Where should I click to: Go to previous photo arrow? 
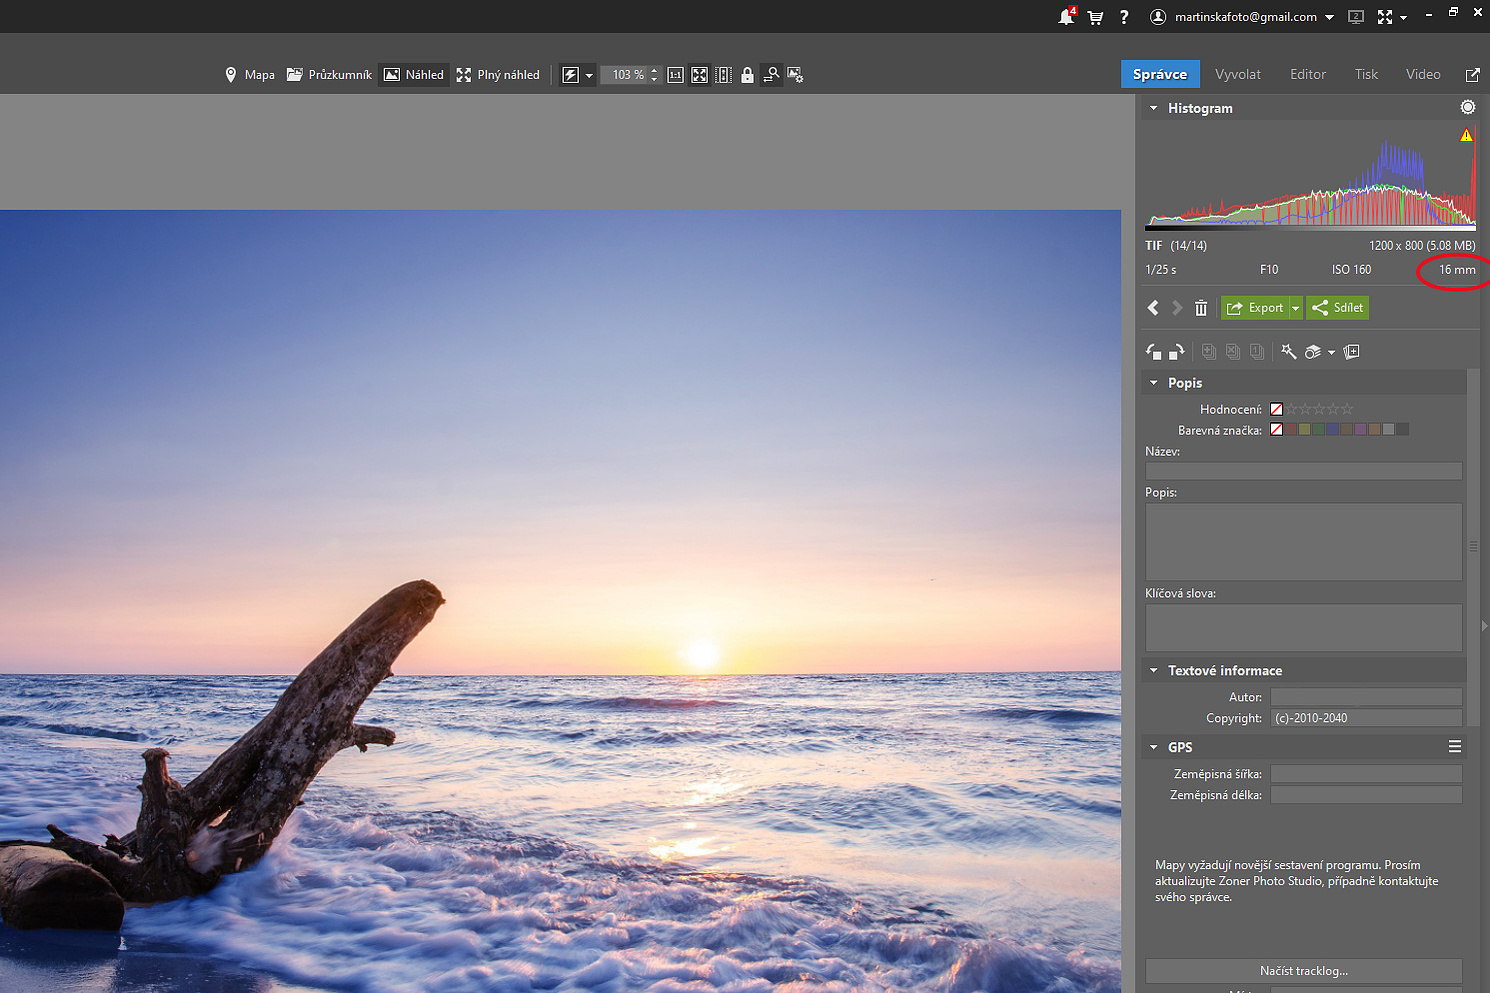pos(1153,308)
